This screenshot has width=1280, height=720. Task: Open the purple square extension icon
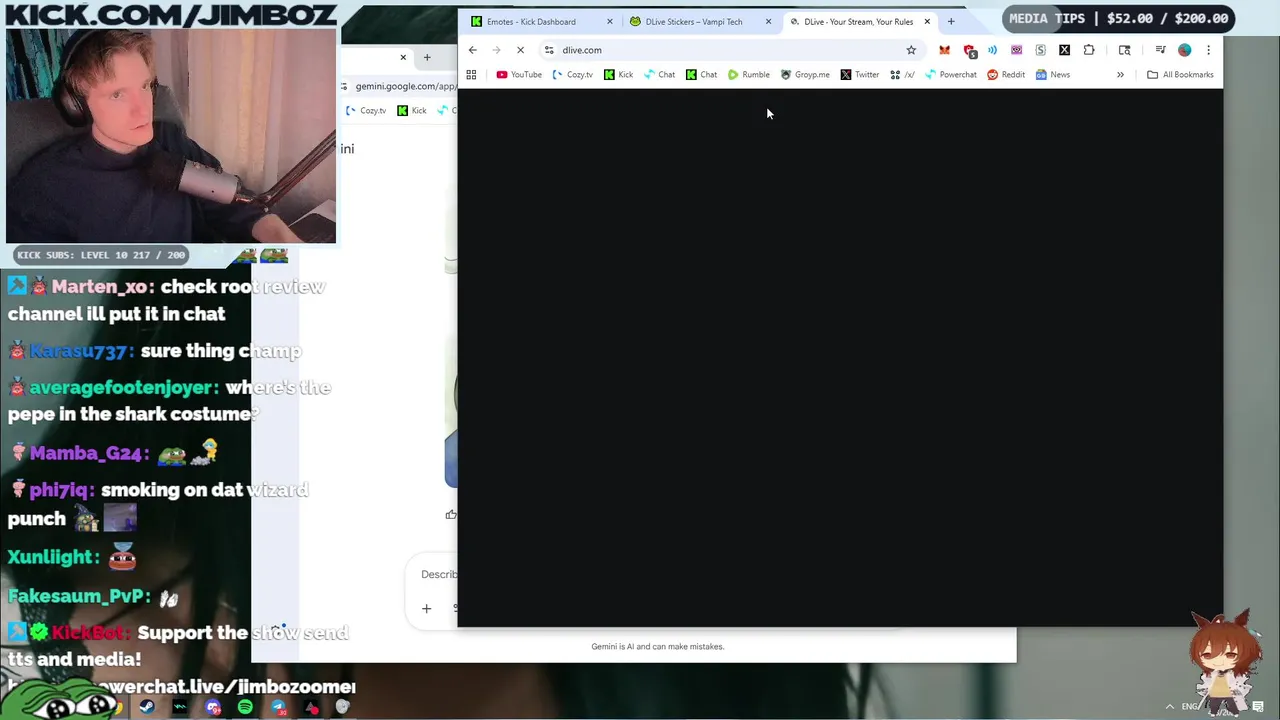[1016, 50]
